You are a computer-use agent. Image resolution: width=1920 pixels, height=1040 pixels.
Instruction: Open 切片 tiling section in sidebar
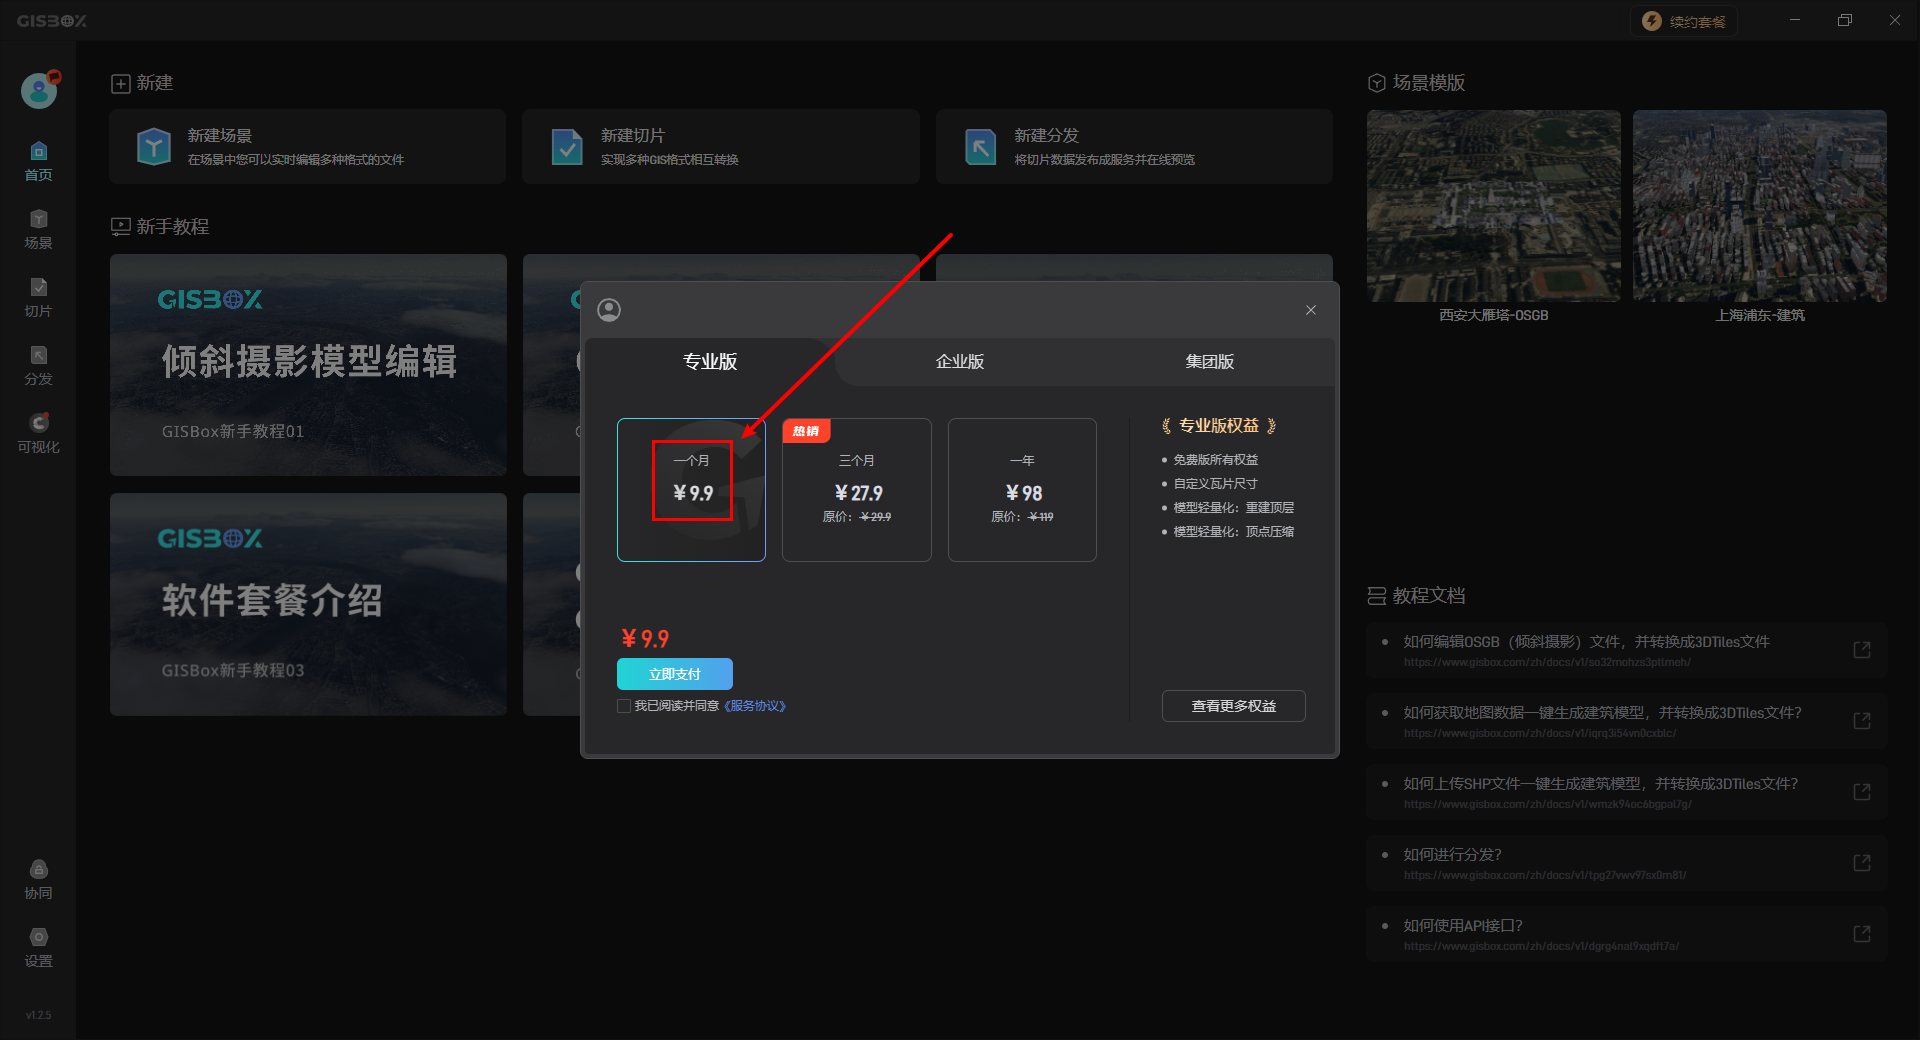coord(38,298)
